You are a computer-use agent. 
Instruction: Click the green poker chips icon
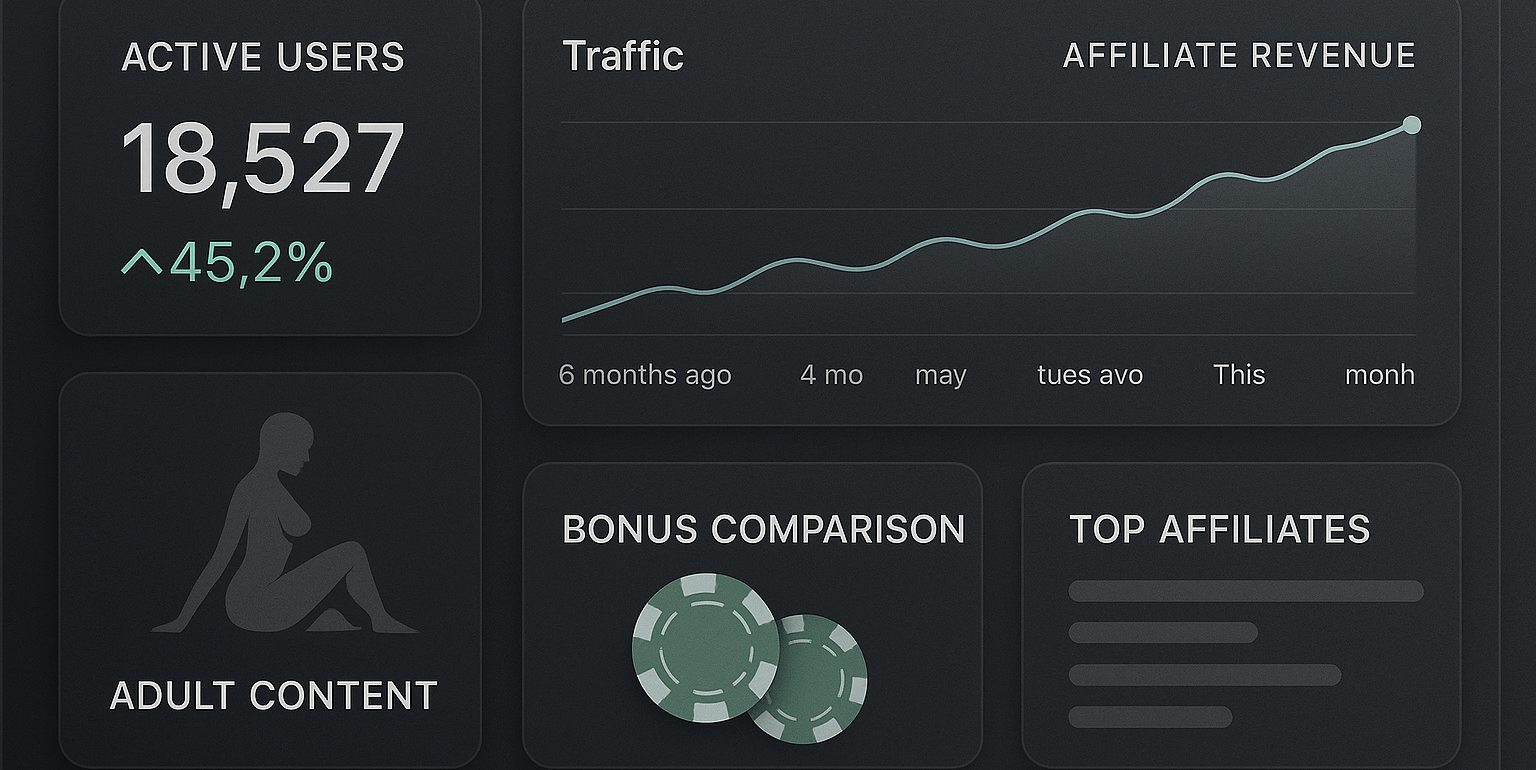[706, 648]
